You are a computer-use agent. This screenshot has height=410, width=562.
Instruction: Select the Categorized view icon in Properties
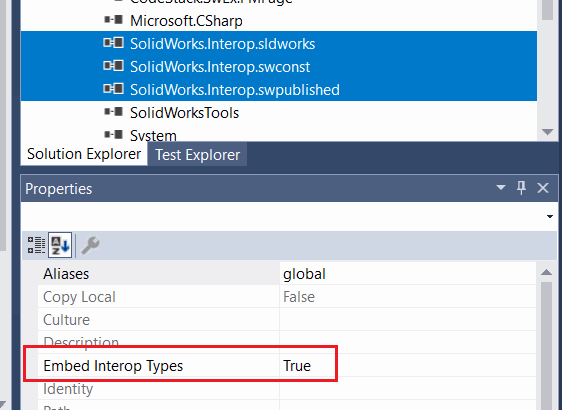tap(36, 245)
